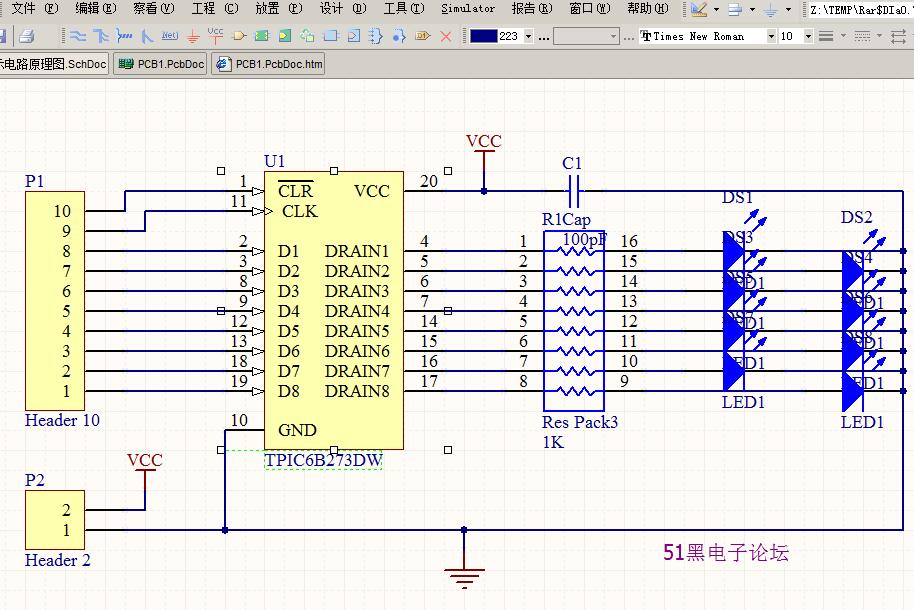This screenshot has height=610, width=914.
Task: Open the Simulator menu
Action: pos(468,9)
